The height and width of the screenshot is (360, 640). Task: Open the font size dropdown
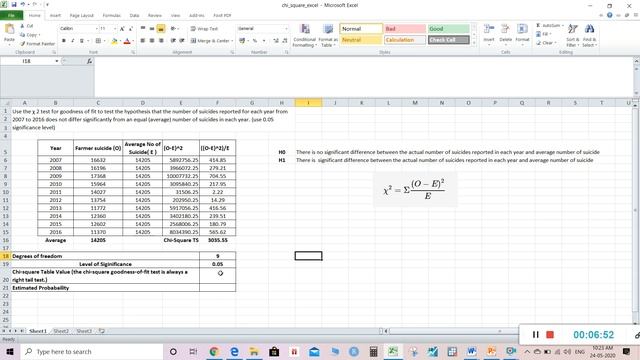(115, 29)
